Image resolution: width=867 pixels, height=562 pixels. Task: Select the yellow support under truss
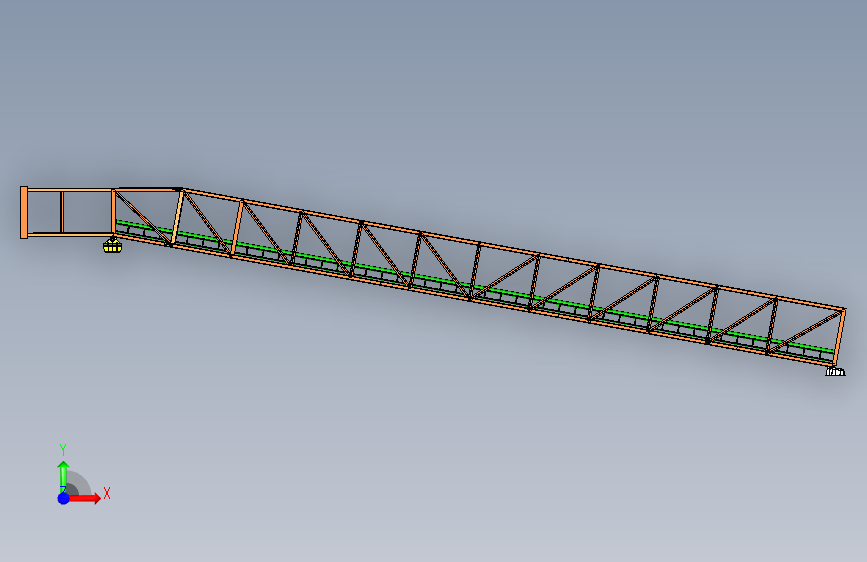112,245
